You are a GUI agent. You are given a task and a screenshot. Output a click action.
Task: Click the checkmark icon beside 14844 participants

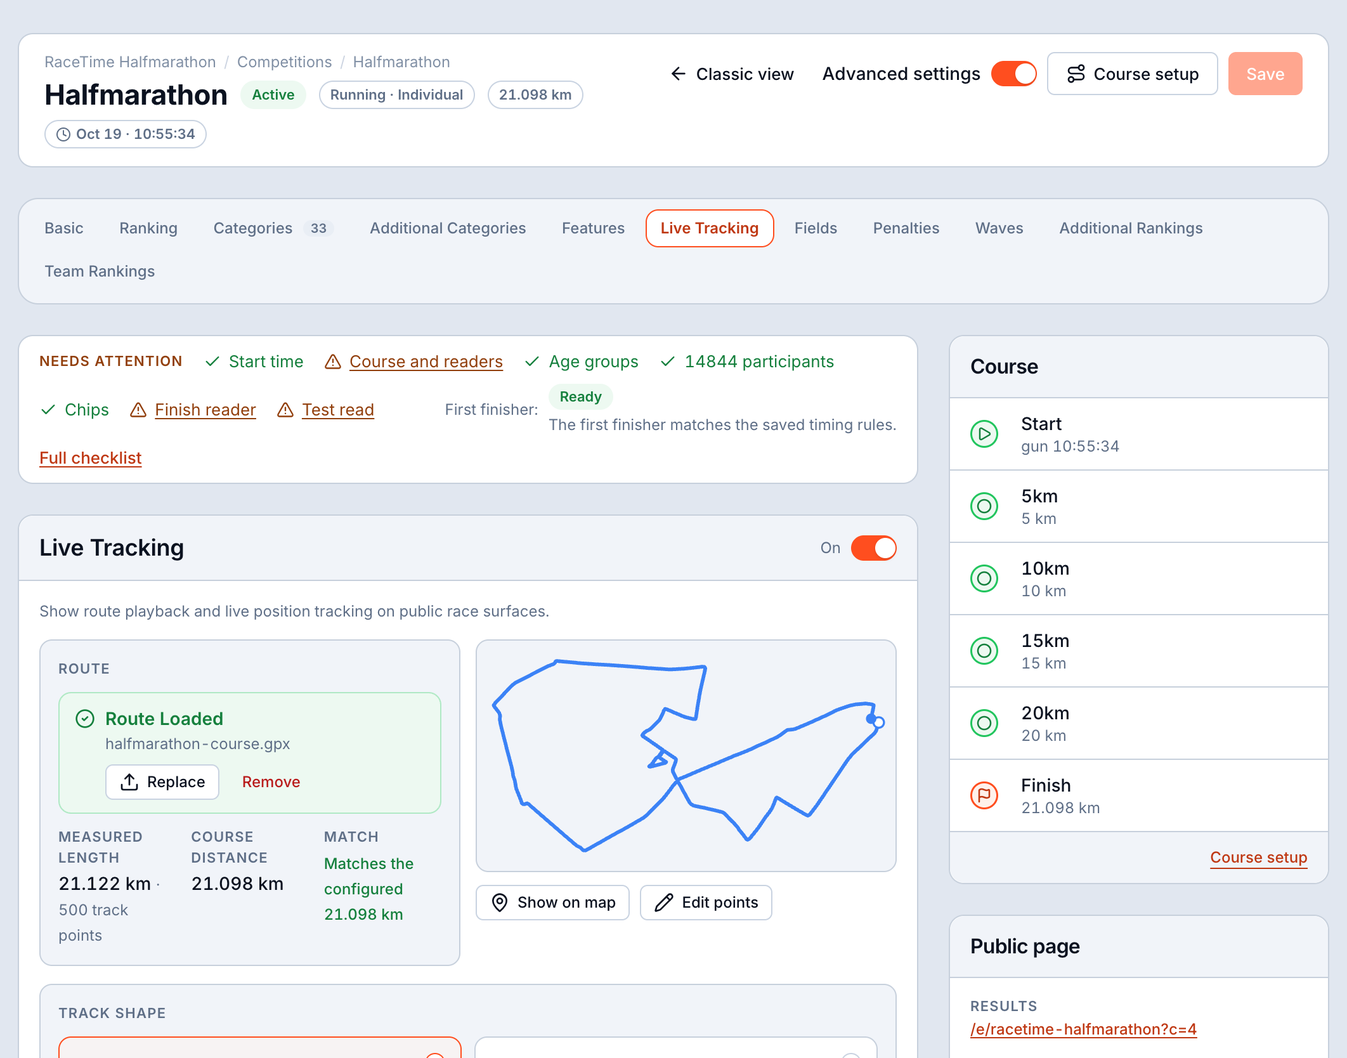point(668,361)
